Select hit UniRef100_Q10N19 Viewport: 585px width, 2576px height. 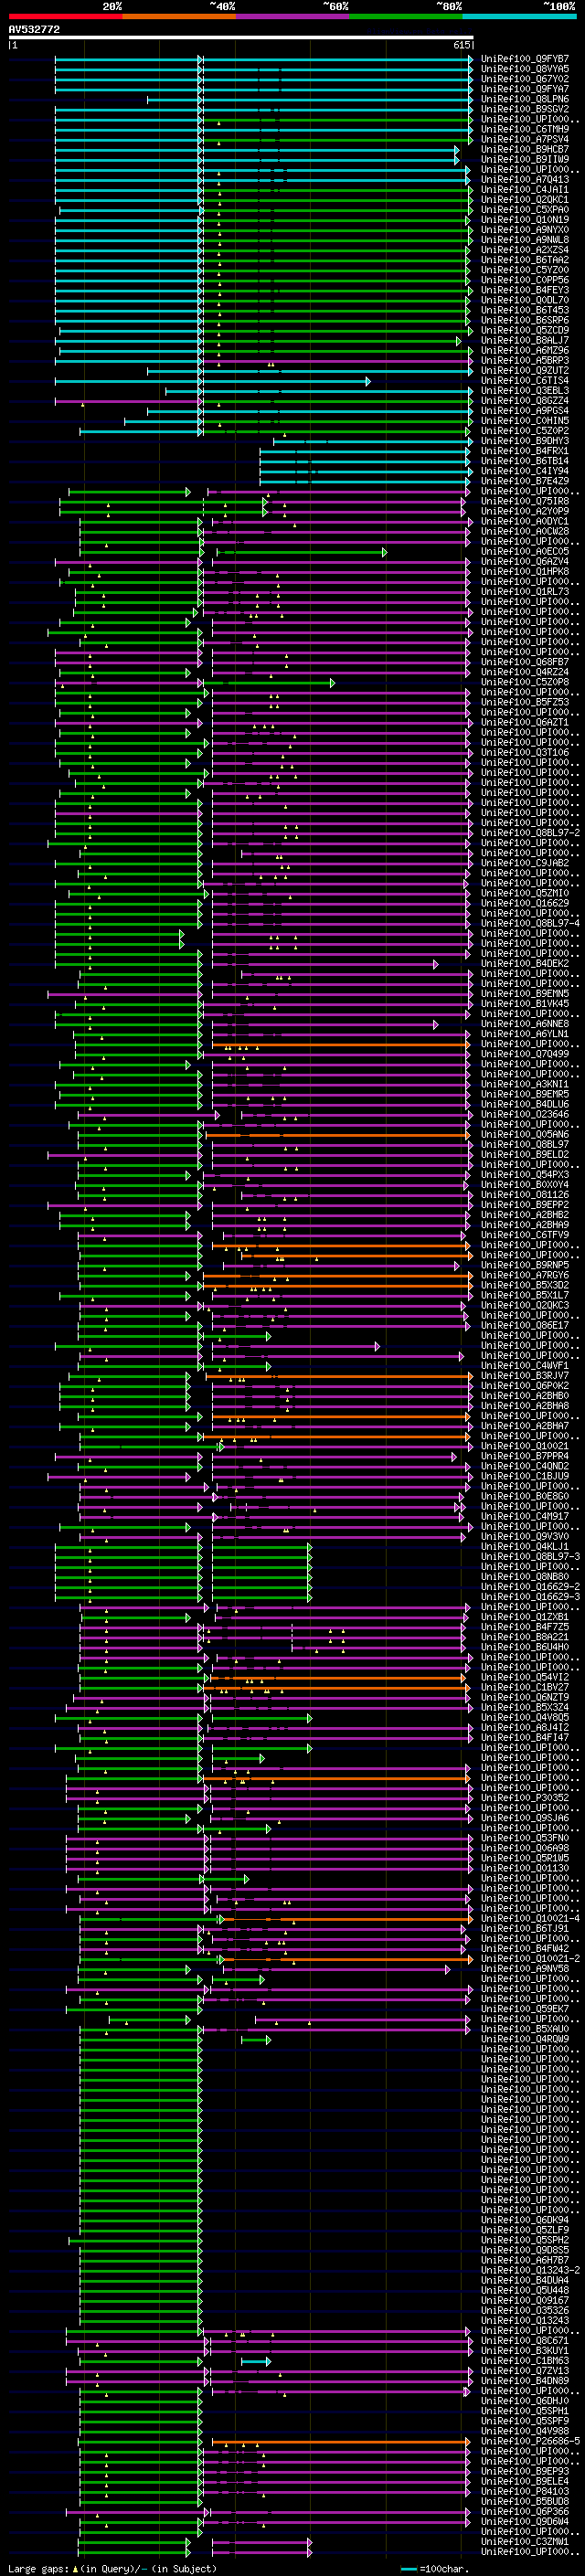click(525, 220)
